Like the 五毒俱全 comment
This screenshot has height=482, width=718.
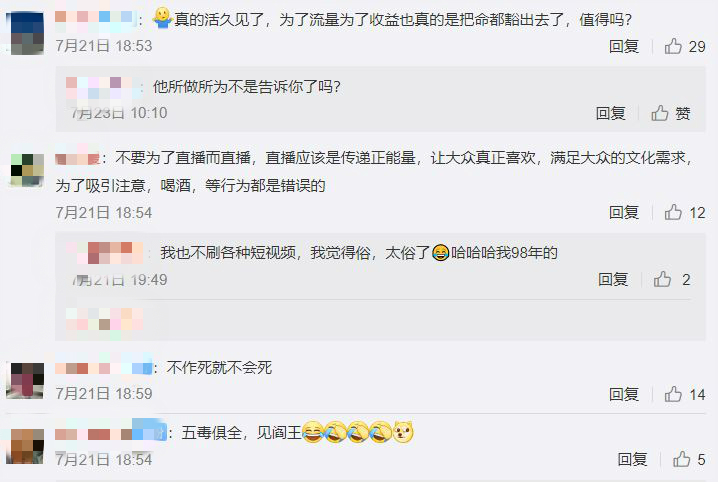coord(689,459)
